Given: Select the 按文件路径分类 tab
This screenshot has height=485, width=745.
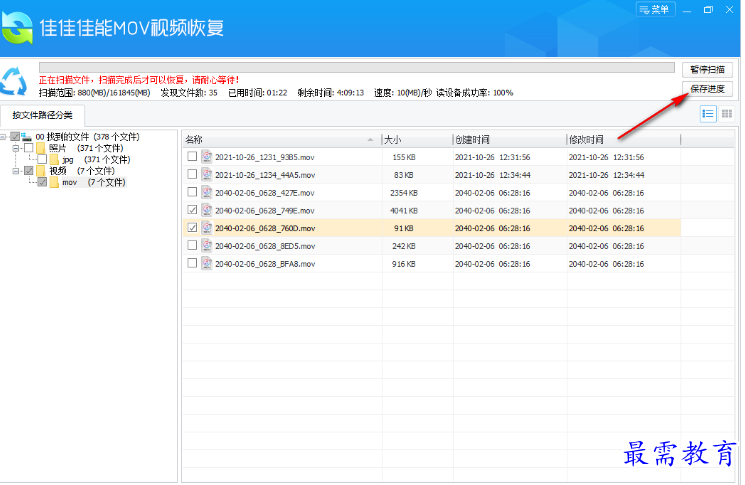Looking at the screenshot, I should point(42,115).
